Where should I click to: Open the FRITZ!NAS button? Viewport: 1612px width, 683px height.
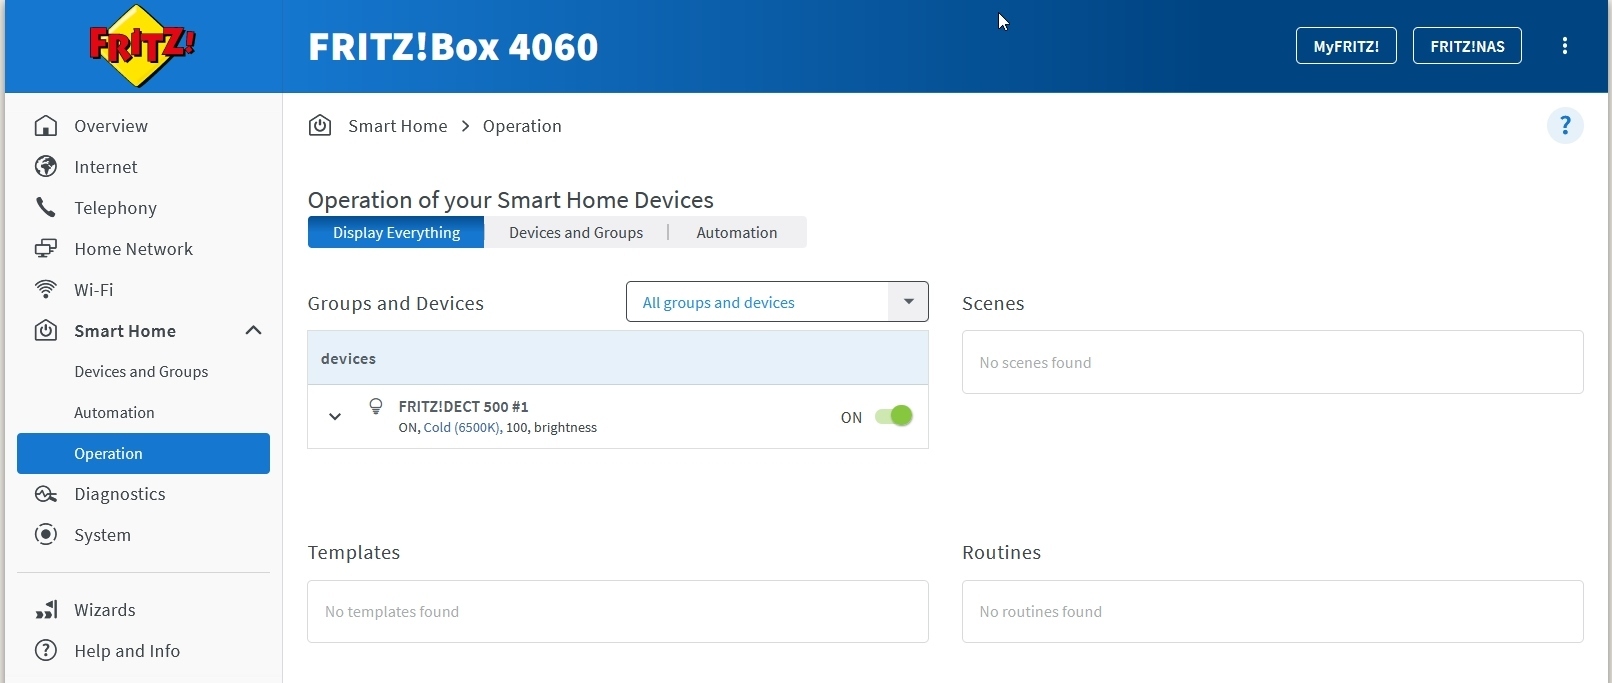click(1467, 46)
